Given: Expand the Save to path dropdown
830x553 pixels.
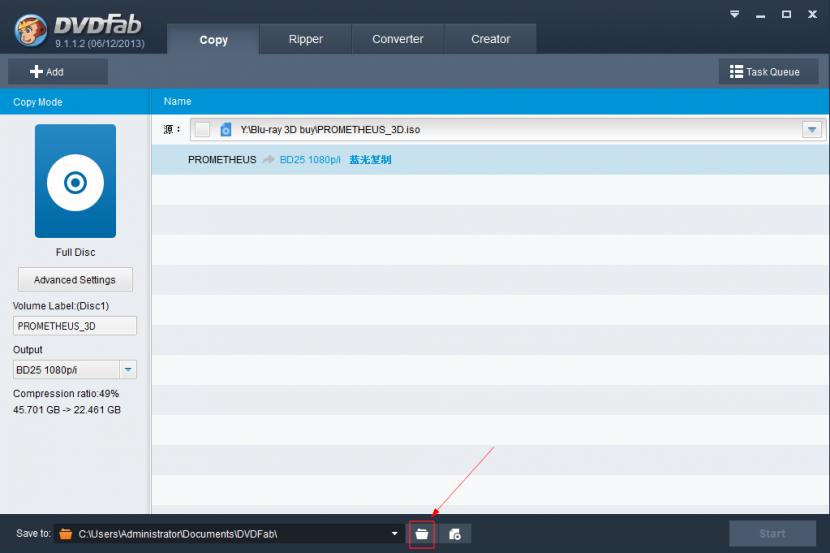Looking at the screenshot, I should [x=395, y=534].
